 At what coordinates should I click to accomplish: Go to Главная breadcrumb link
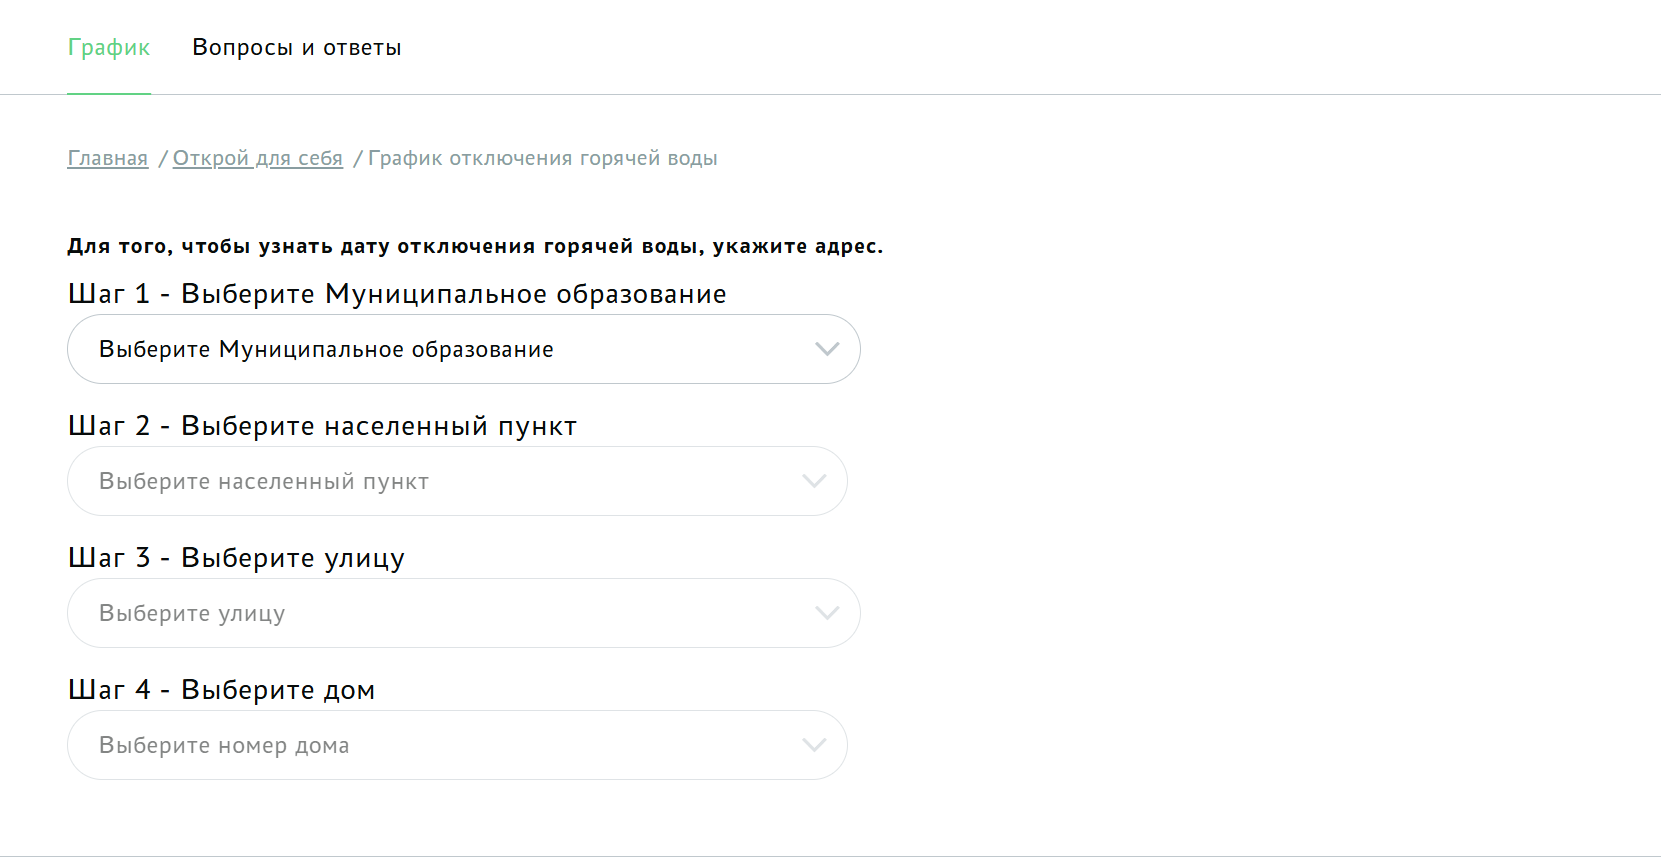pyautogui.click(x=108, y=158)
